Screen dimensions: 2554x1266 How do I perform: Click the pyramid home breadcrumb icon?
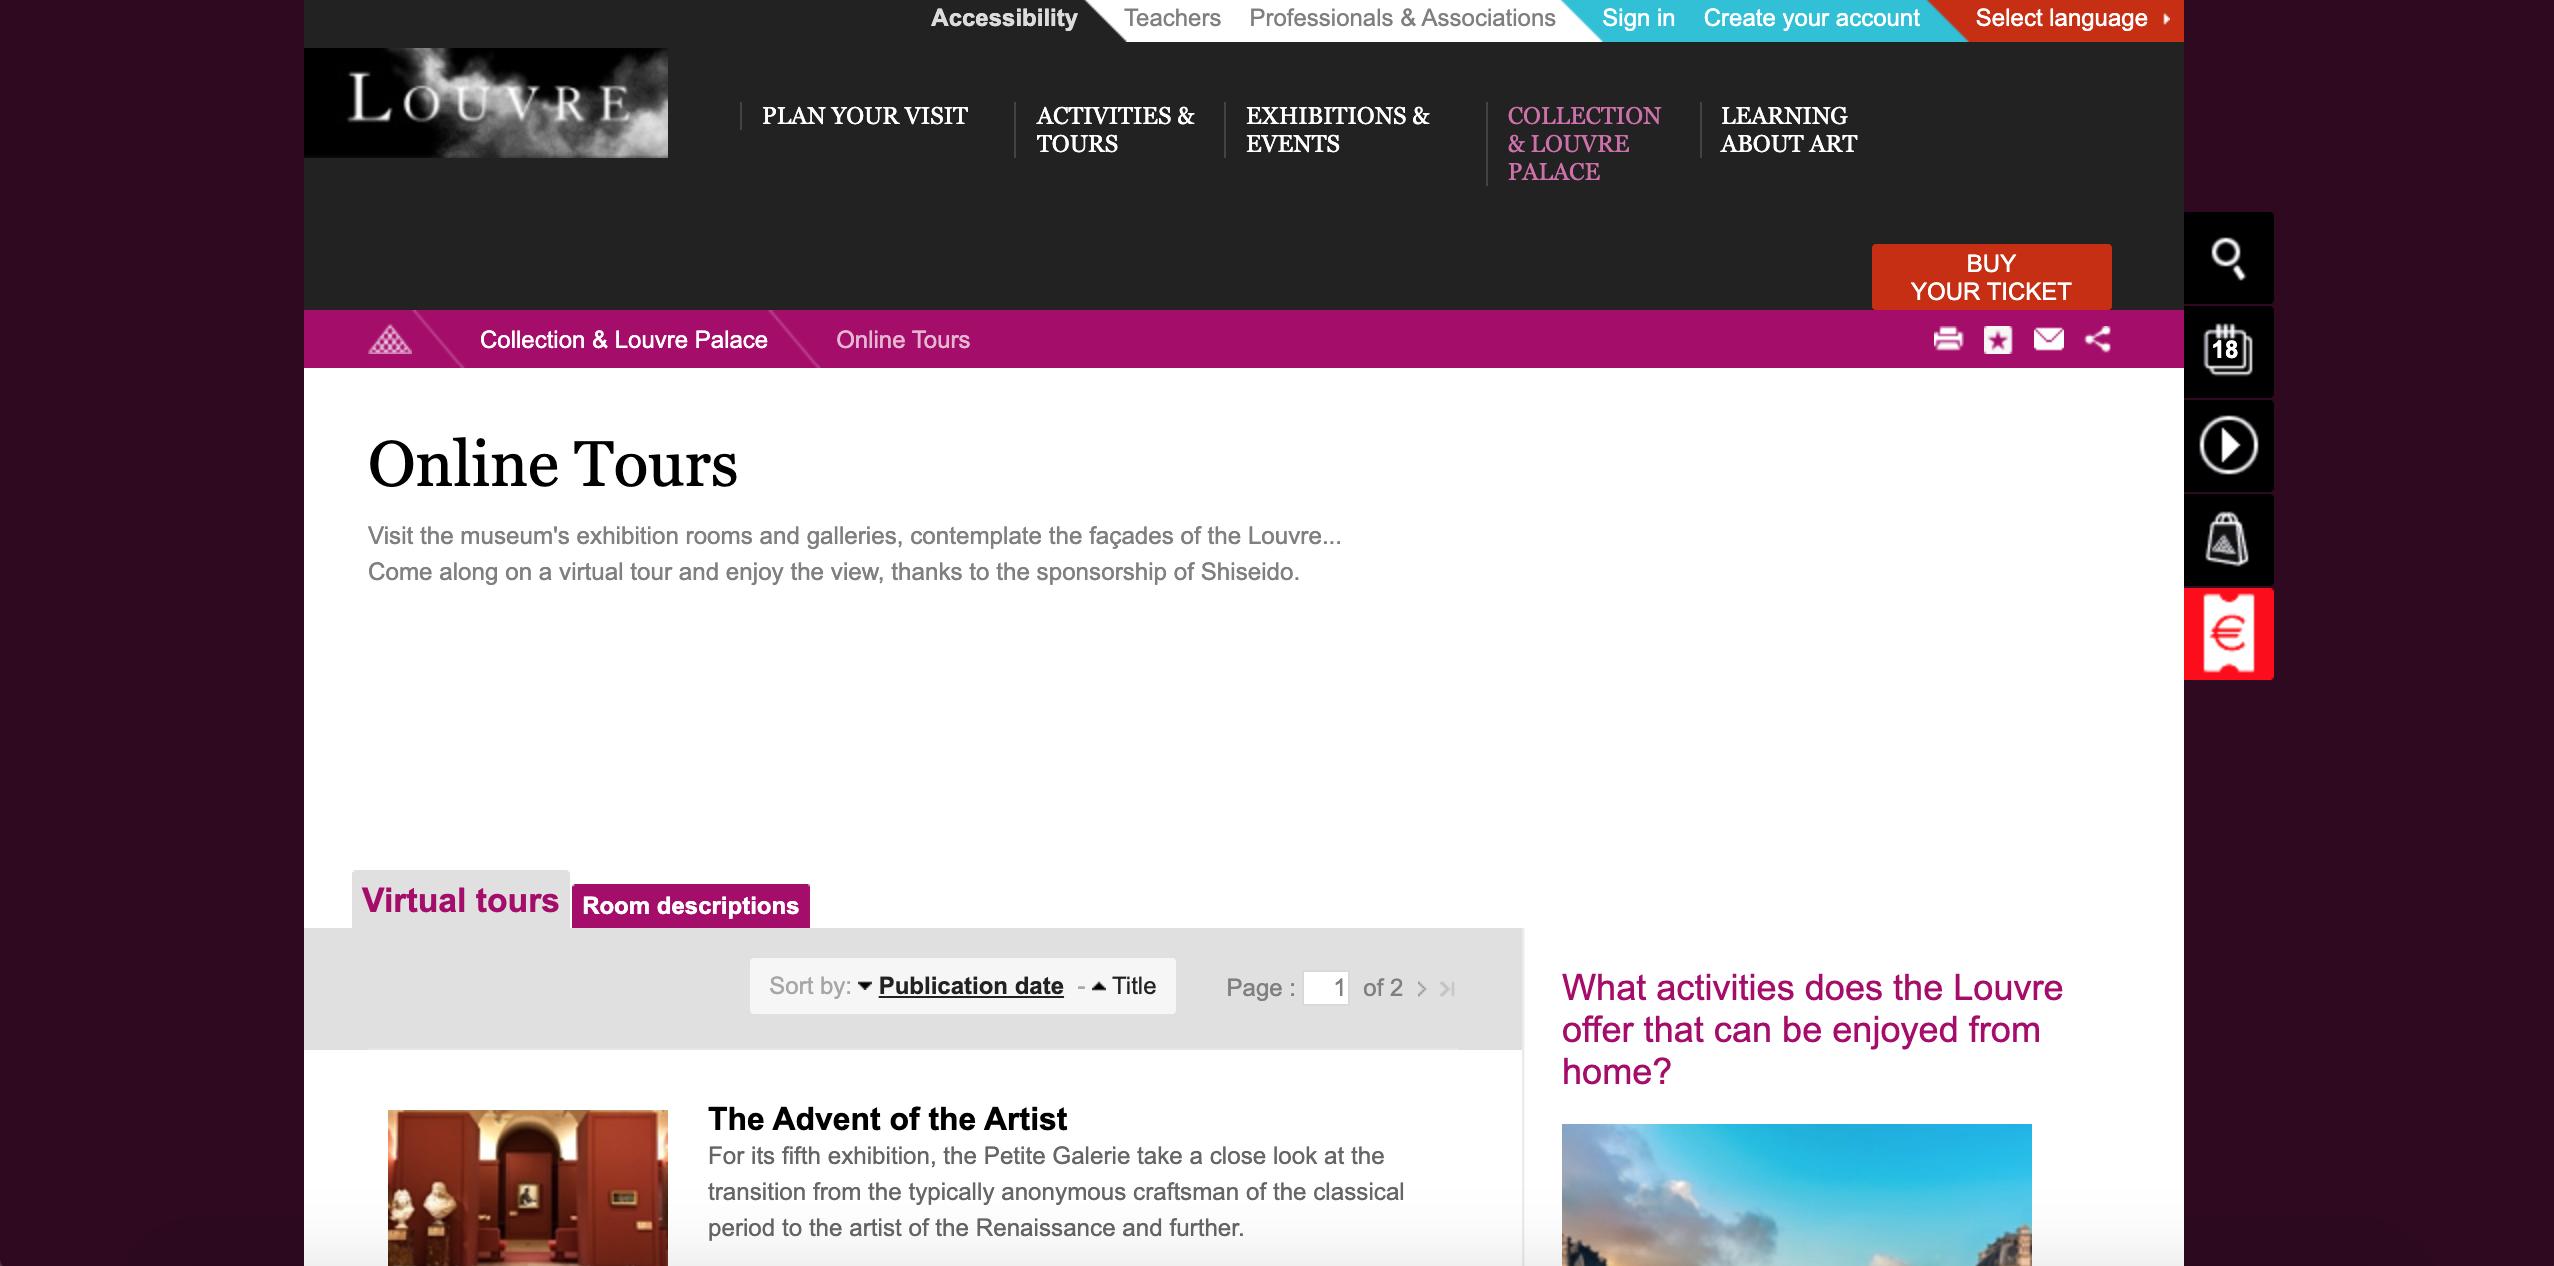tap(390, 340)
